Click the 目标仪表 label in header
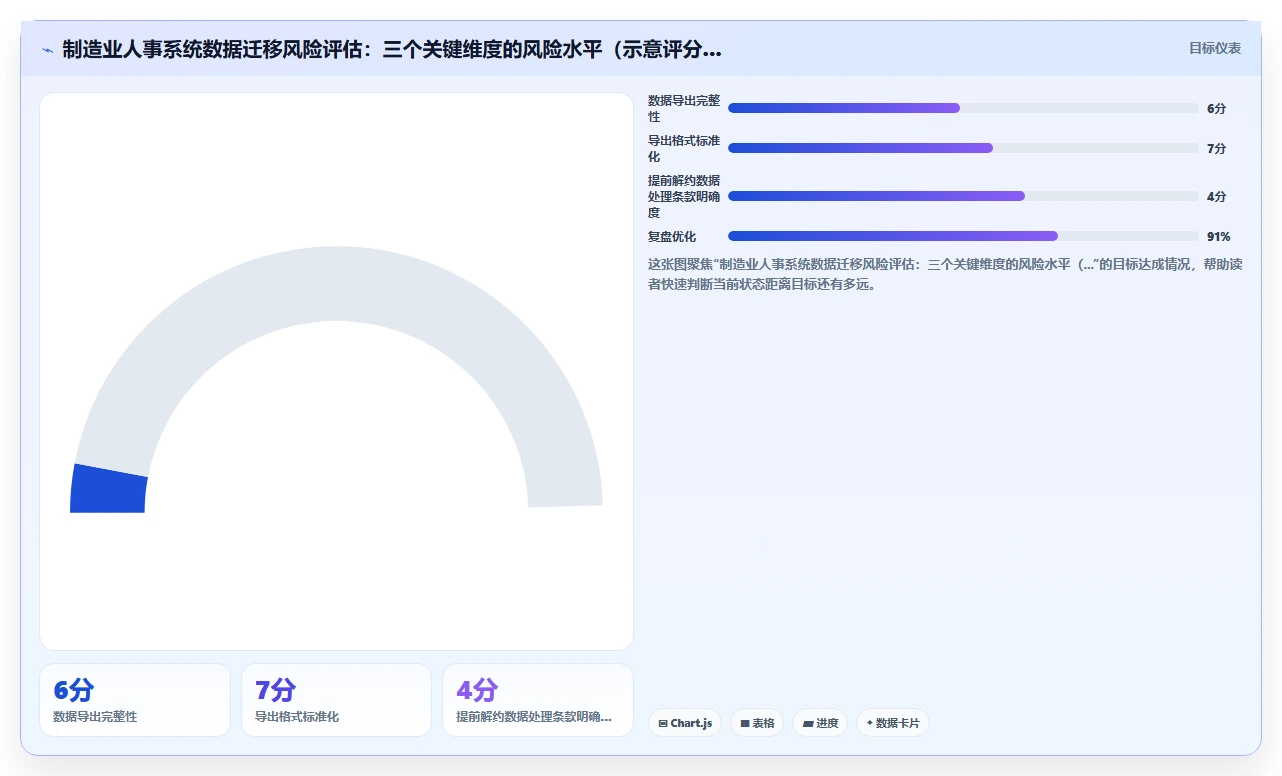Image resolution: width=1282 pixels, height=776 pixels. (x=1215, y=48)
